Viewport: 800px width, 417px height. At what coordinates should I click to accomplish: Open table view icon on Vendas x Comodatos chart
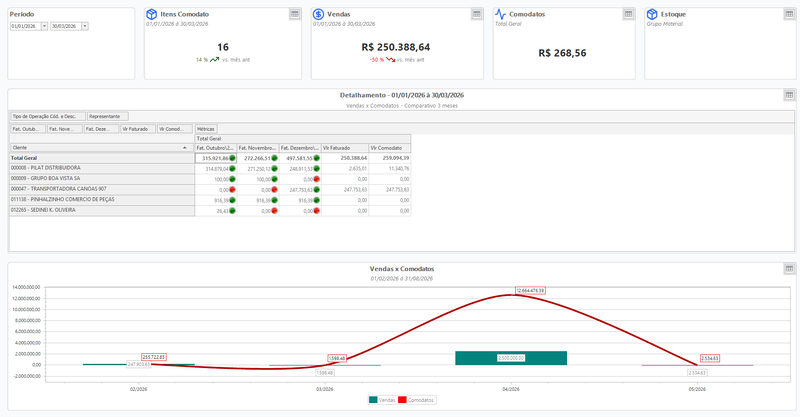coord(789,268)
